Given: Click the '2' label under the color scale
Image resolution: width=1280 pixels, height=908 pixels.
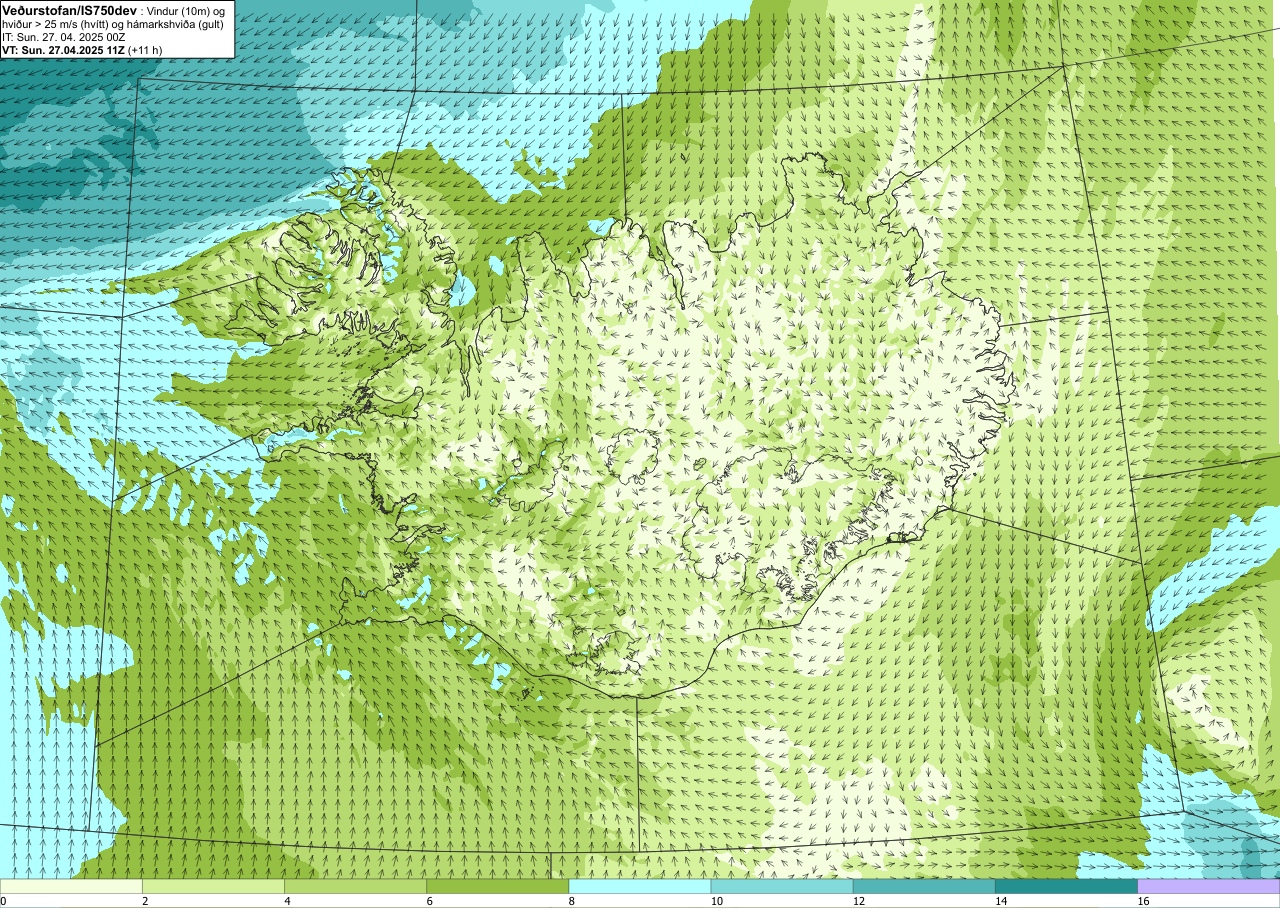Looking at the screenshot, I should [145, 901].
